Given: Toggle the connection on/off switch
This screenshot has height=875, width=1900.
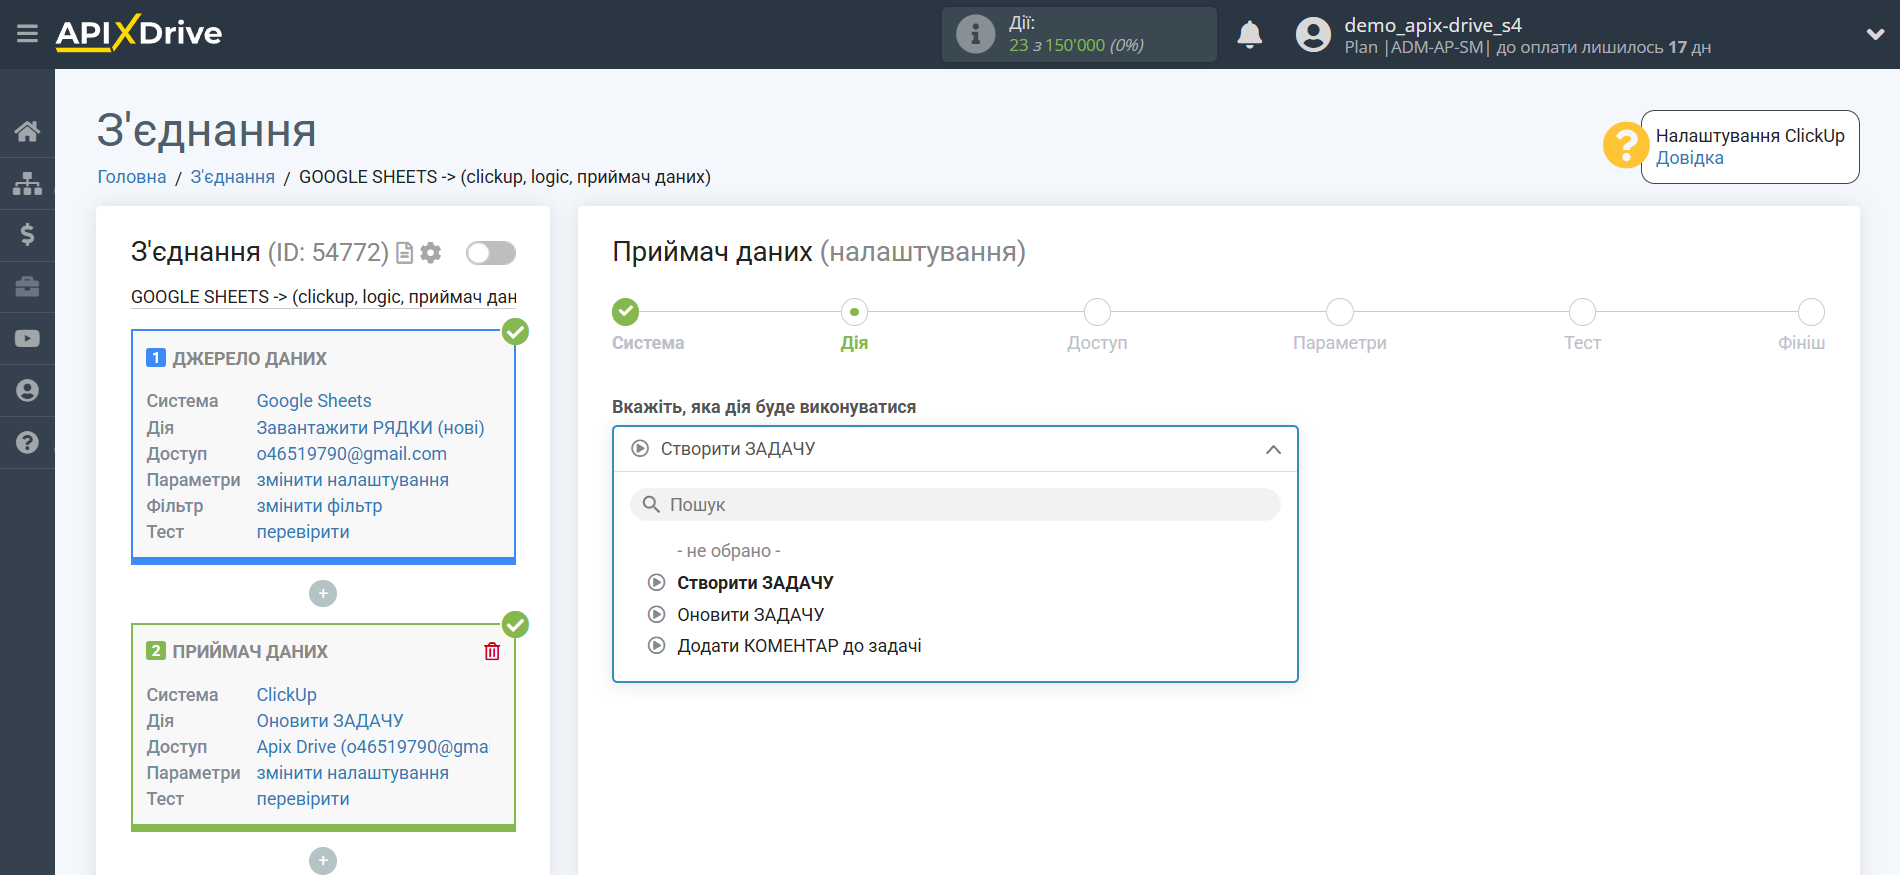Looking at the screenshot, I should tap(491, 253).
